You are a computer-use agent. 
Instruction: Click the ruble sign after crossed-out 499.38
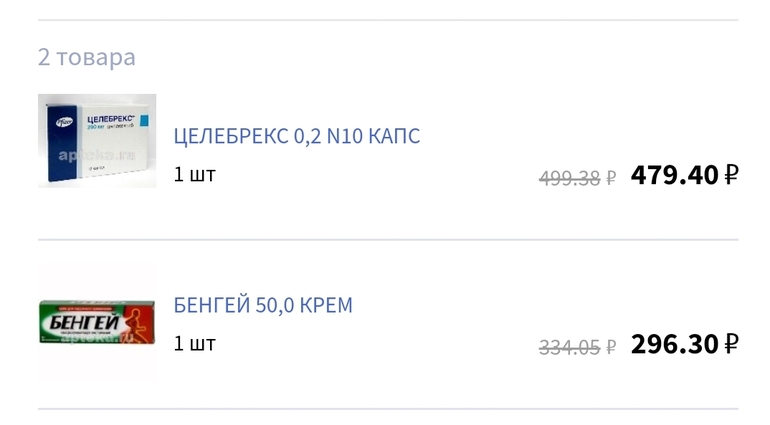[x=611, y=178]
